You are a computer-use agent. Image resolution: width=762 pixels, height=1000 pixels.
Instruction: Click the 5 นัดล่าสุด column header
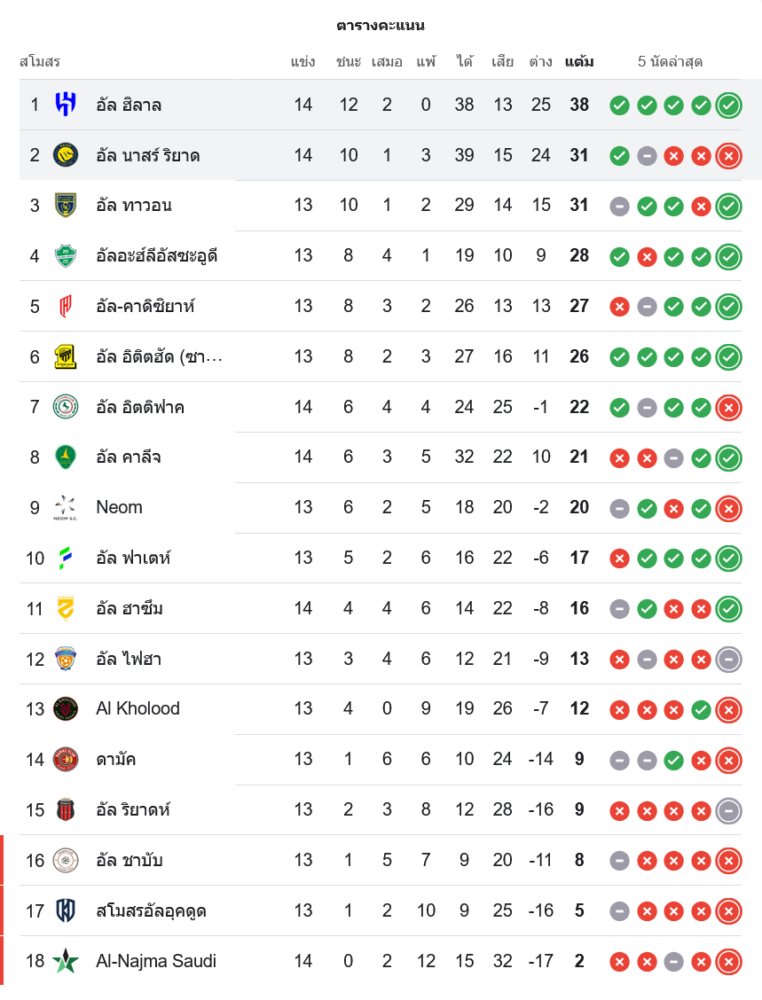pyautogui.click(x=670, y=62)
